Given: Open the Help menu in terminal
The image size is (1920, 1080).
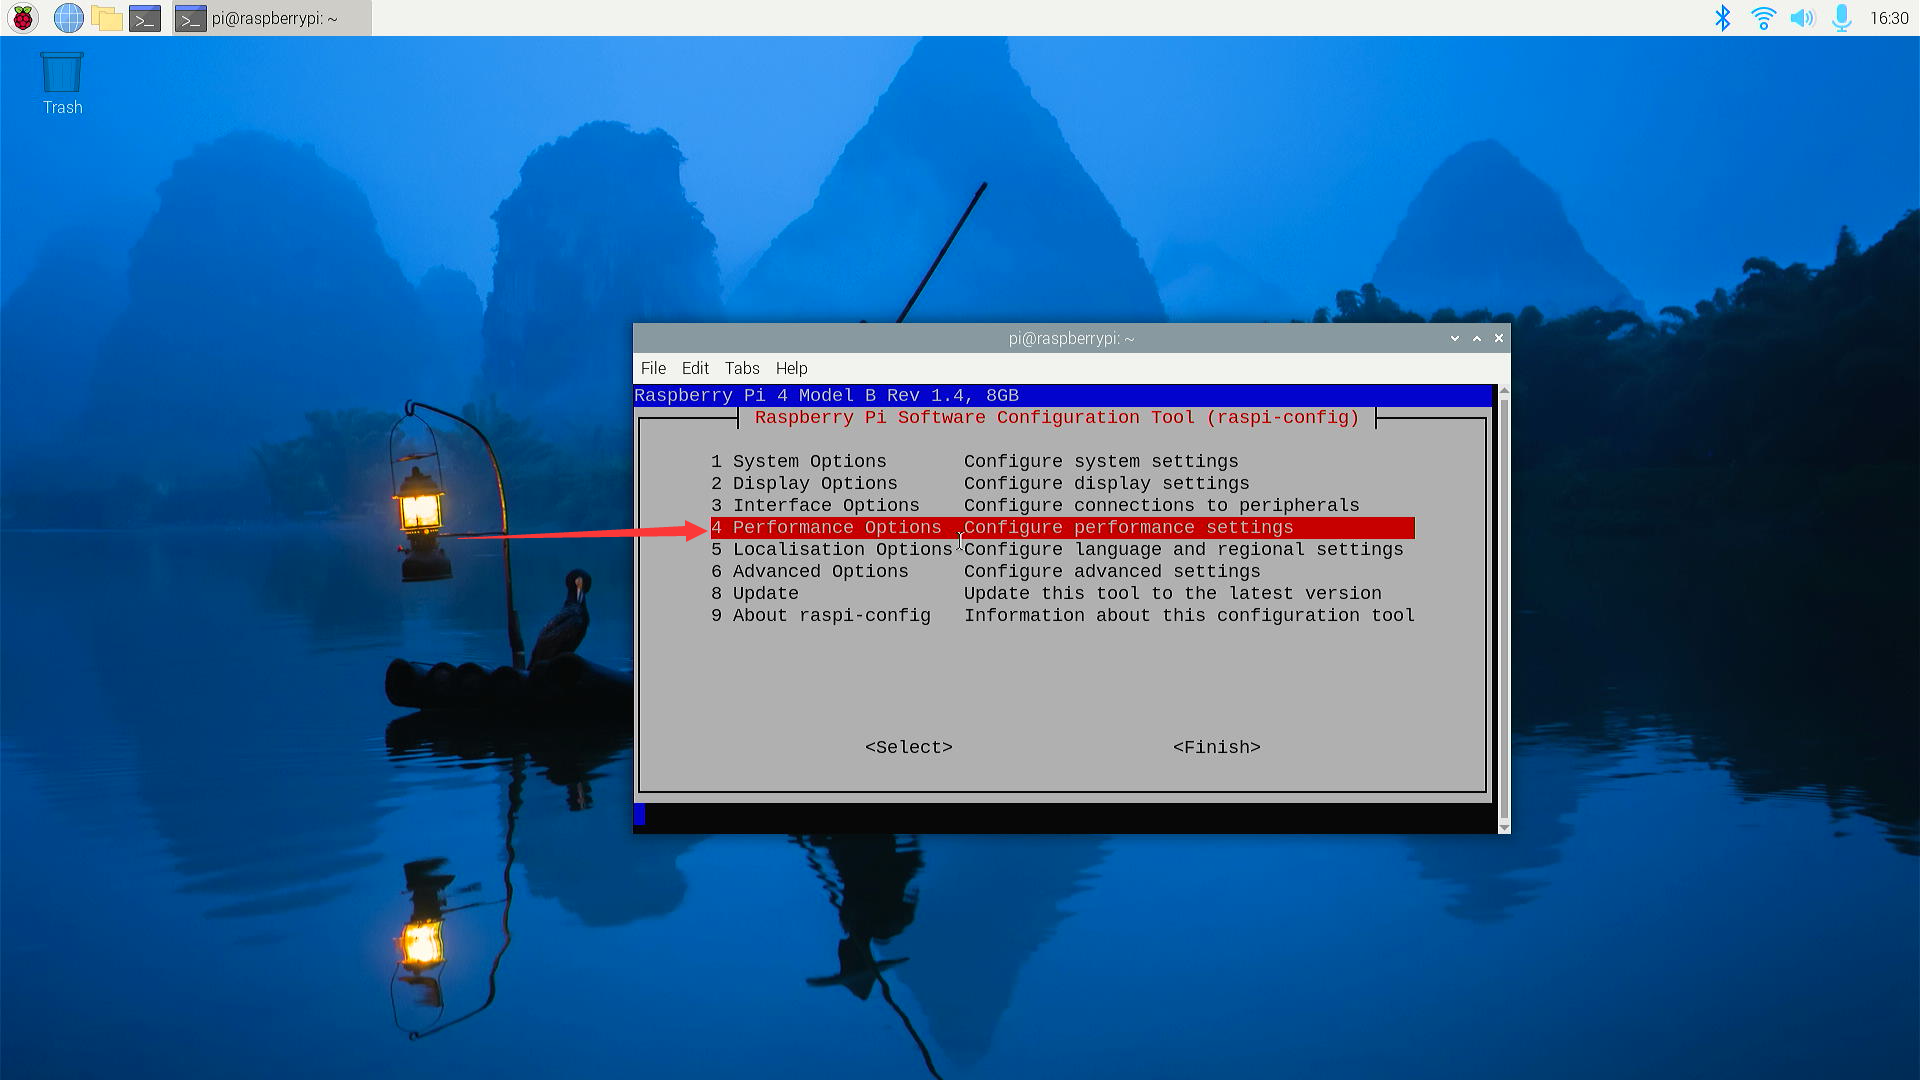Looking at the screenshot, I should tap(791, 368).
